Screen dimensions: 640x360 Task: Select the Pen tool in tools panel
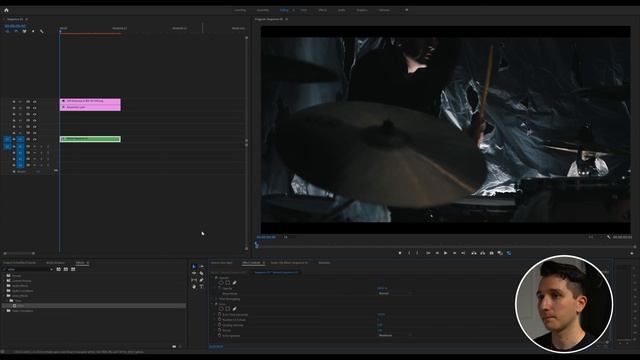pos(201,280)
